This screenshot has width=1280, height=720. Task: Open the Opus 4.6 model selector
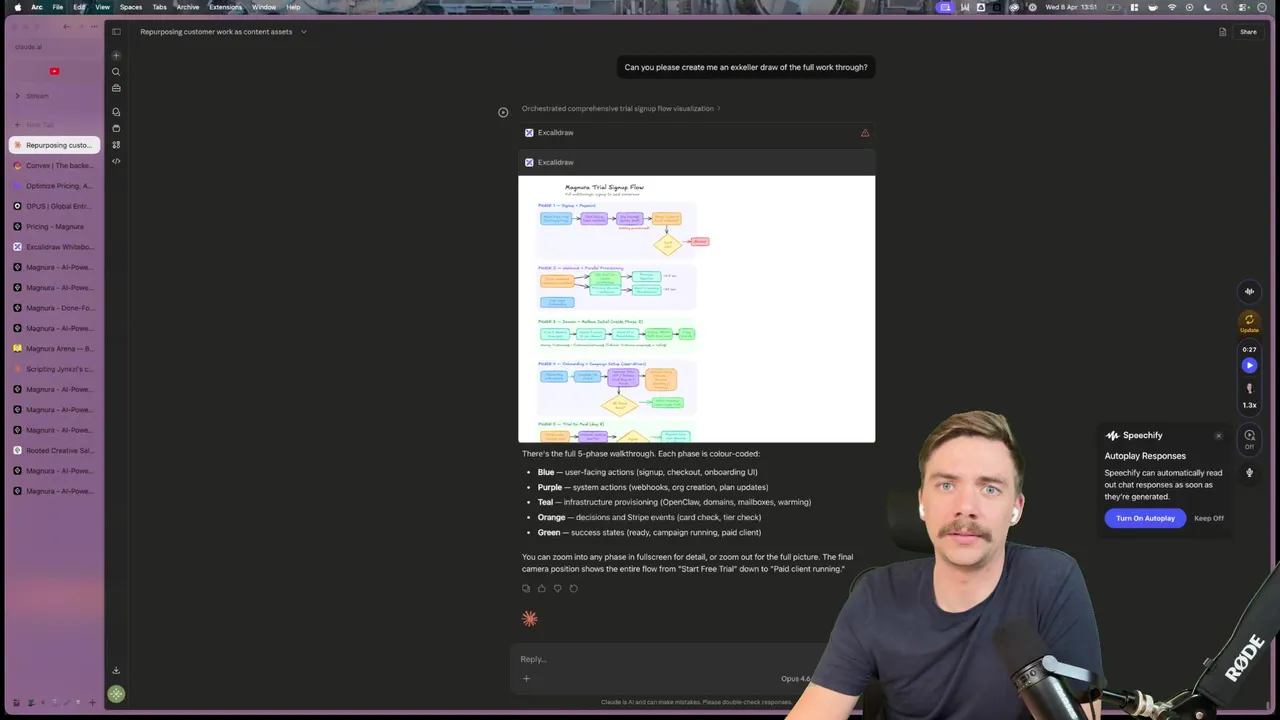tap(797, 678)
